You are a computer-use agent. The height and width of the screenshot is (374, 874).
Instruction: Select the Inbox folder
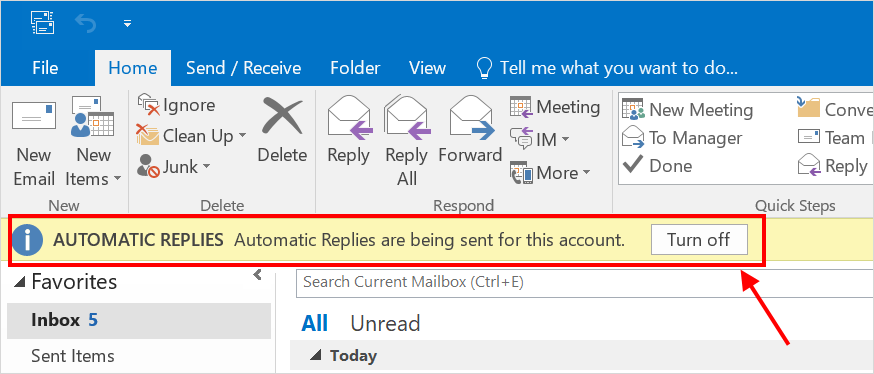pos(139,320)
